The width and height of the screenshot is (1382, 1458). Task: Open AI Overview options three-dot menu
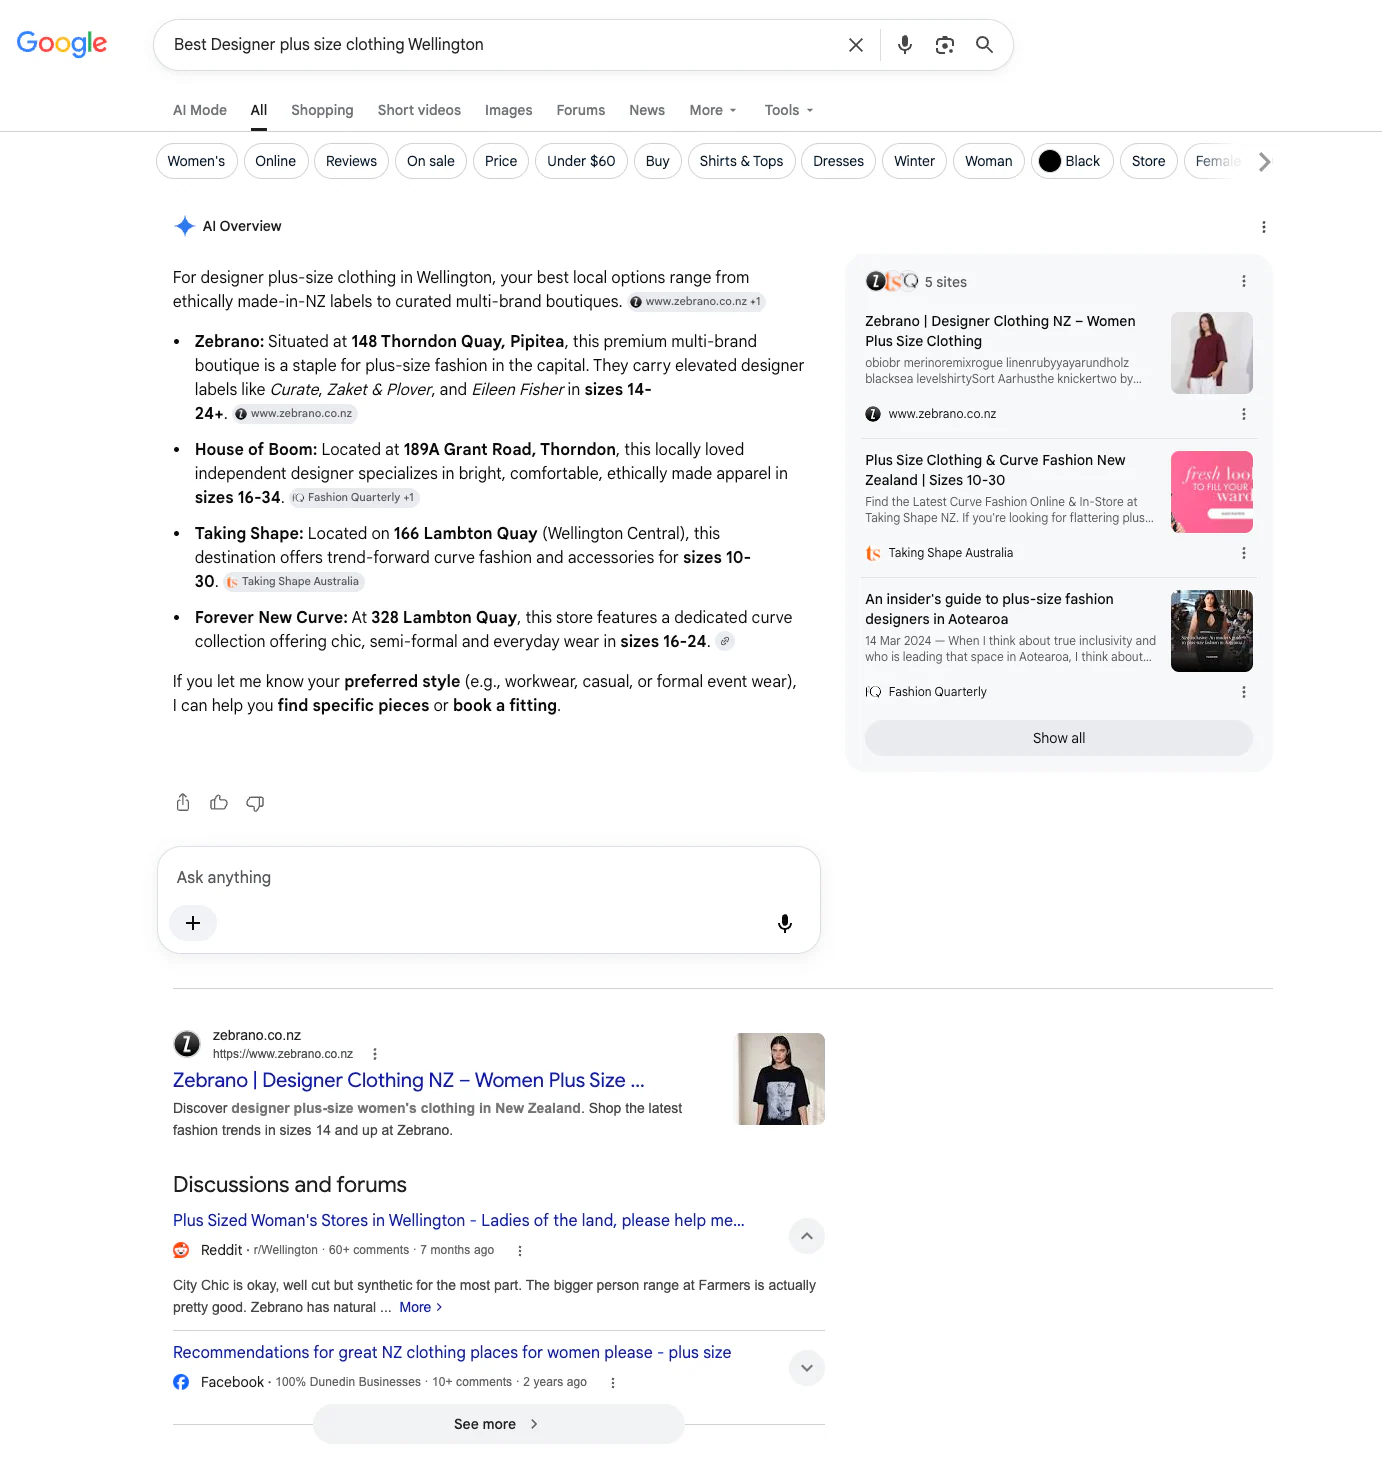click(x=1264, y=227)
